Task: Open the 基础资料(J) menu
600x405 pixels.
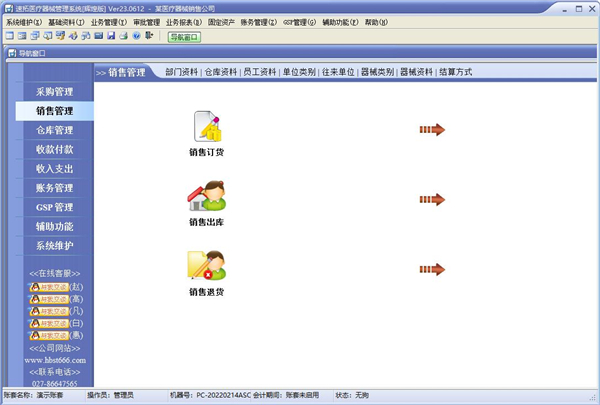Action: tap(66, 23)
